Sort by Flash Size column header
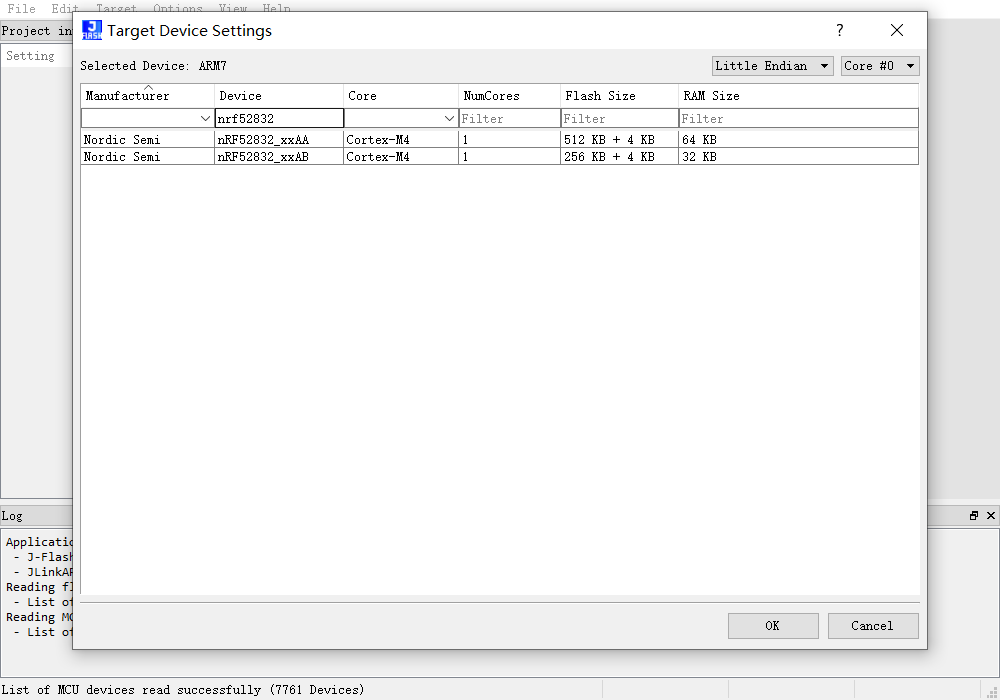The width and height of the screenshot is (1000, 700). pos(619,96)
